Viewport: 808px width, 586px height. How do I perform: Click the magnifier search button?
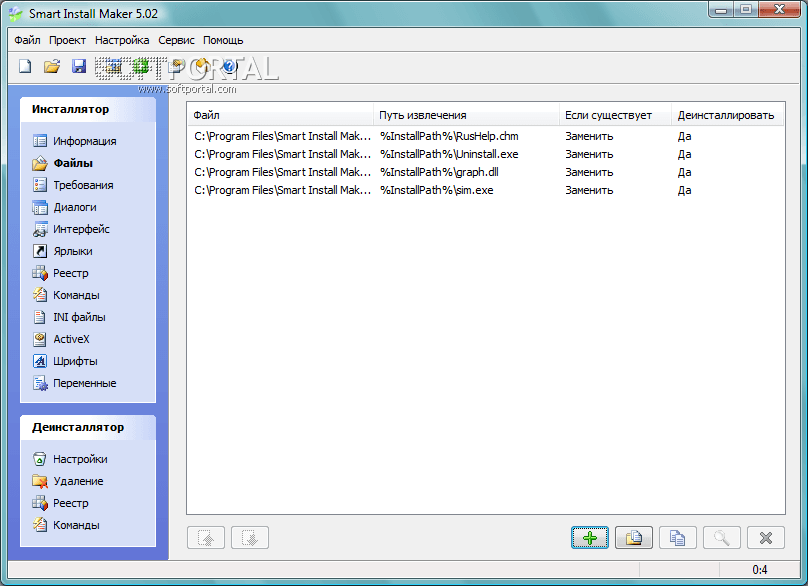pyautogui.click(x=721, y=538)
